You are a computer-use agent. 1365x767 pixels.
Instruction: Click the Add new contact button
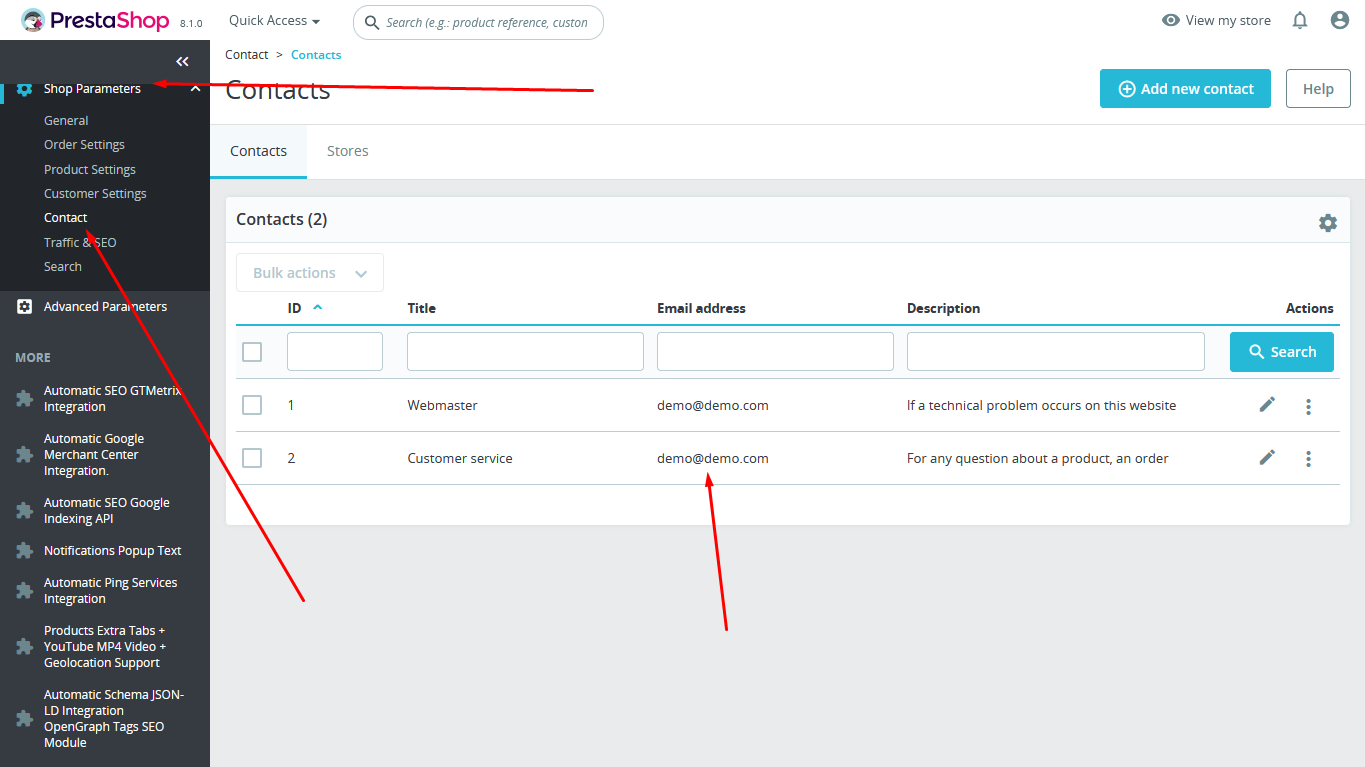tap(1185, 89)
